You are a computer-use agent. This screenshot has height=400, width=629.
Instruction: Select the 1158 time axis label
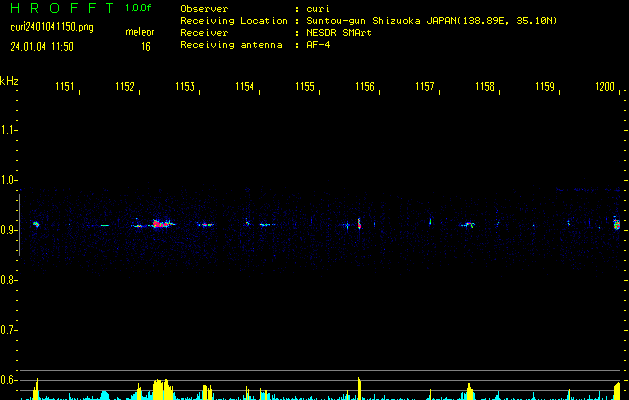(x=485, y=87)
